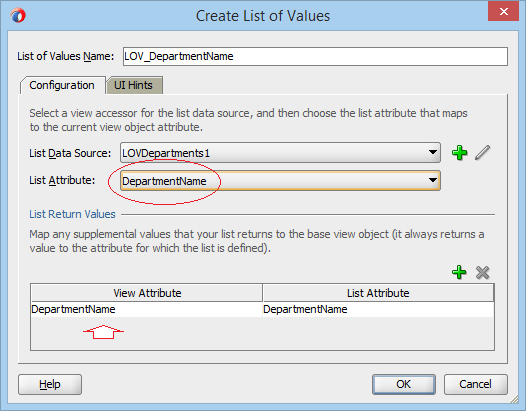Click the View Attribute column header
This screenshot has height=411, width=526.
(147, 293)
